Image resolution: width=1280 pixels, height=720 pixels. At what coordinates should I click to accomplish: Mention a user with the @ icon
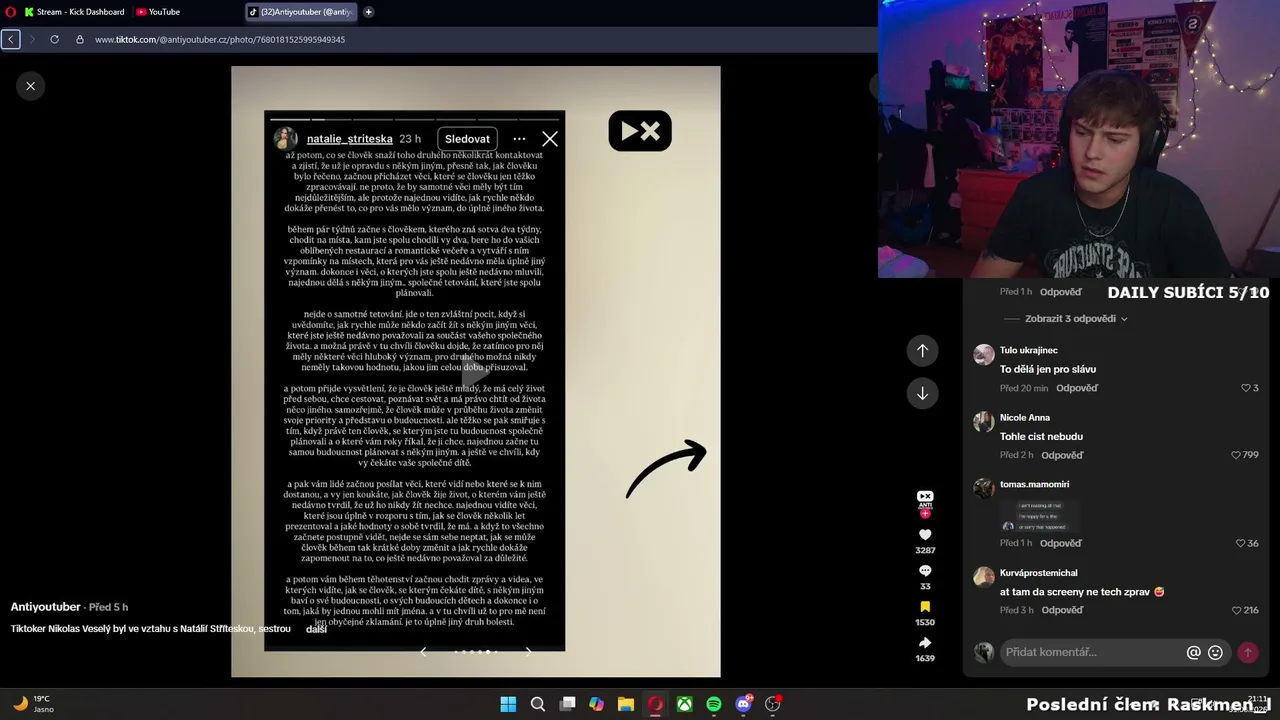[1193, 652]
